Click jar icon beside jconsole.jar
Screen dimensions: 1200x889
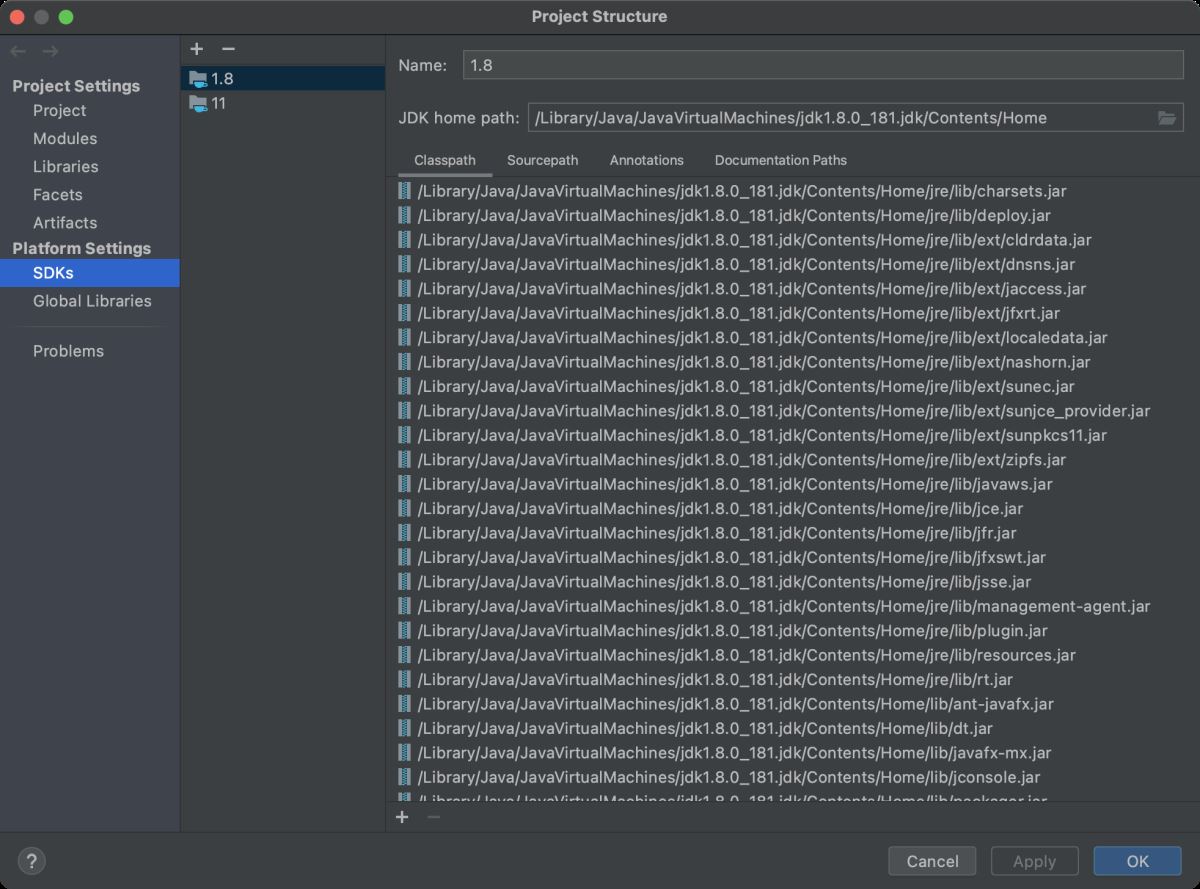[x=405, y=777]
